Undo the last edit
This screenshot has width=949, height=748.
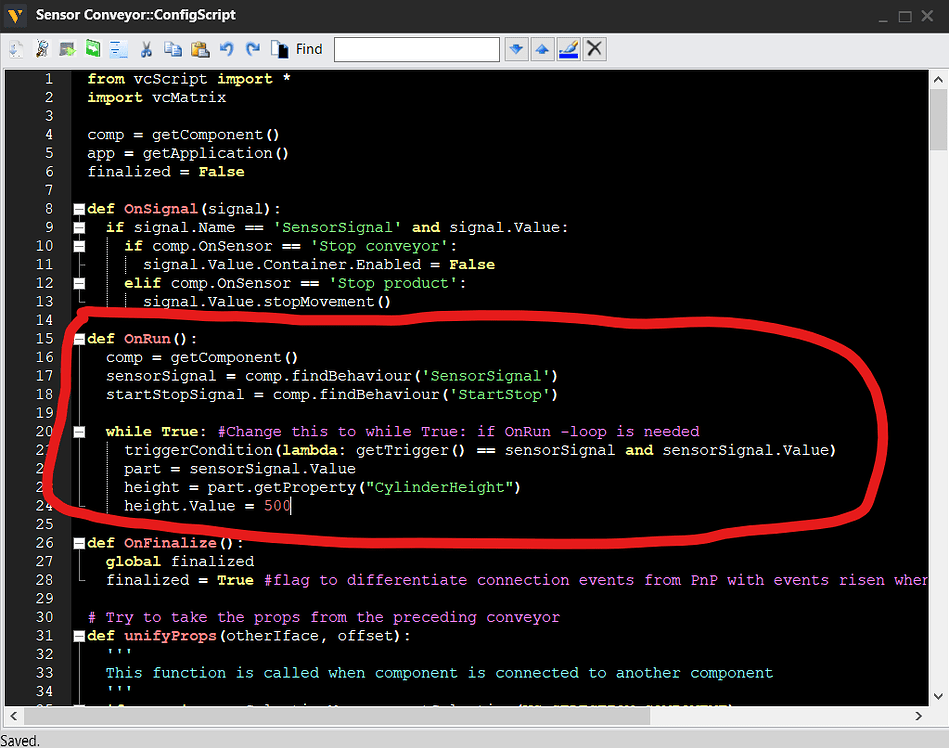227,49
